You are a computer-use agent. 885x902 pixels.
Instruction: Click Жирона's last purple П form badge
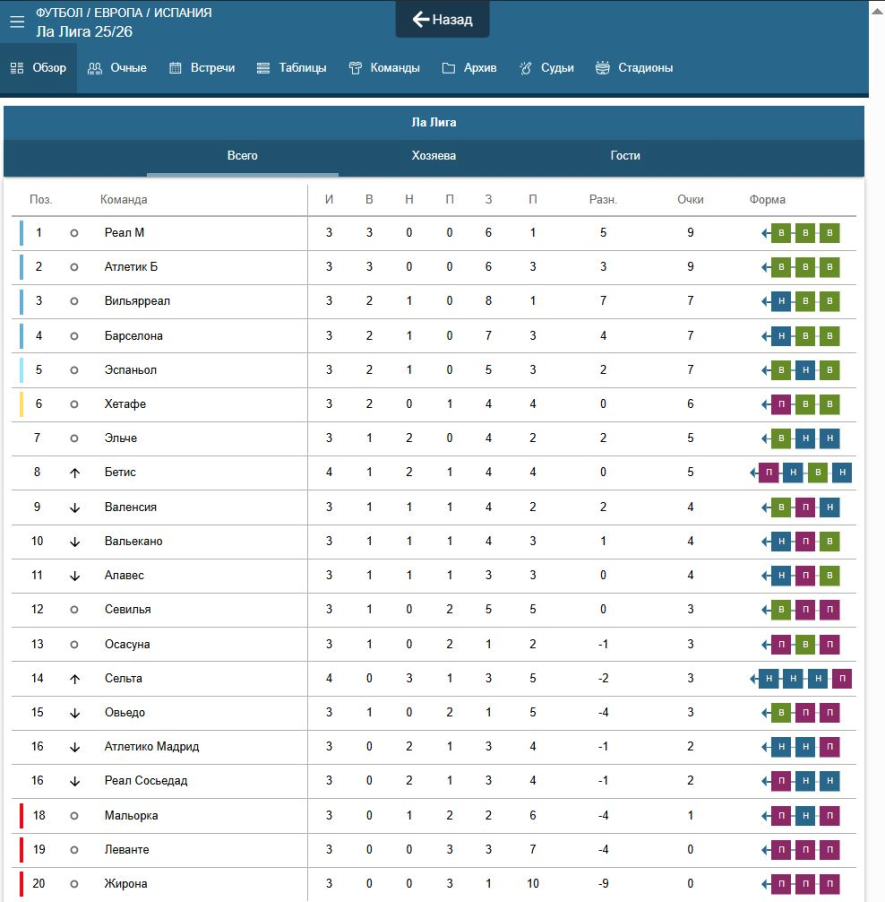tap(829, 884)
